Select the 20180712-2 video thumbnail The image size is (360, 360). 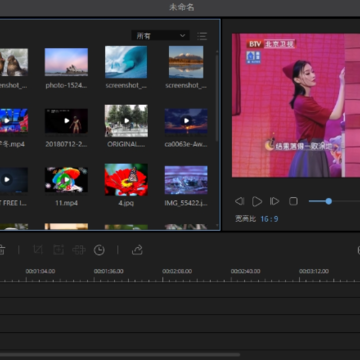click(66, 121)
